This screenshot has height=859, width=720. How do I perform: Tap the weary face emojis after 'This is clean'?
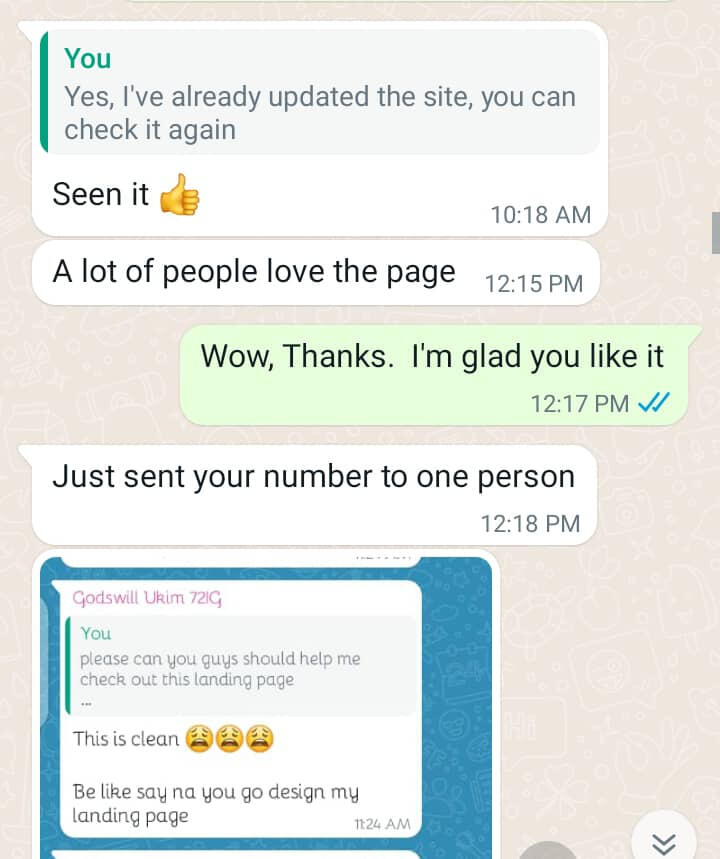click(229, 738)
